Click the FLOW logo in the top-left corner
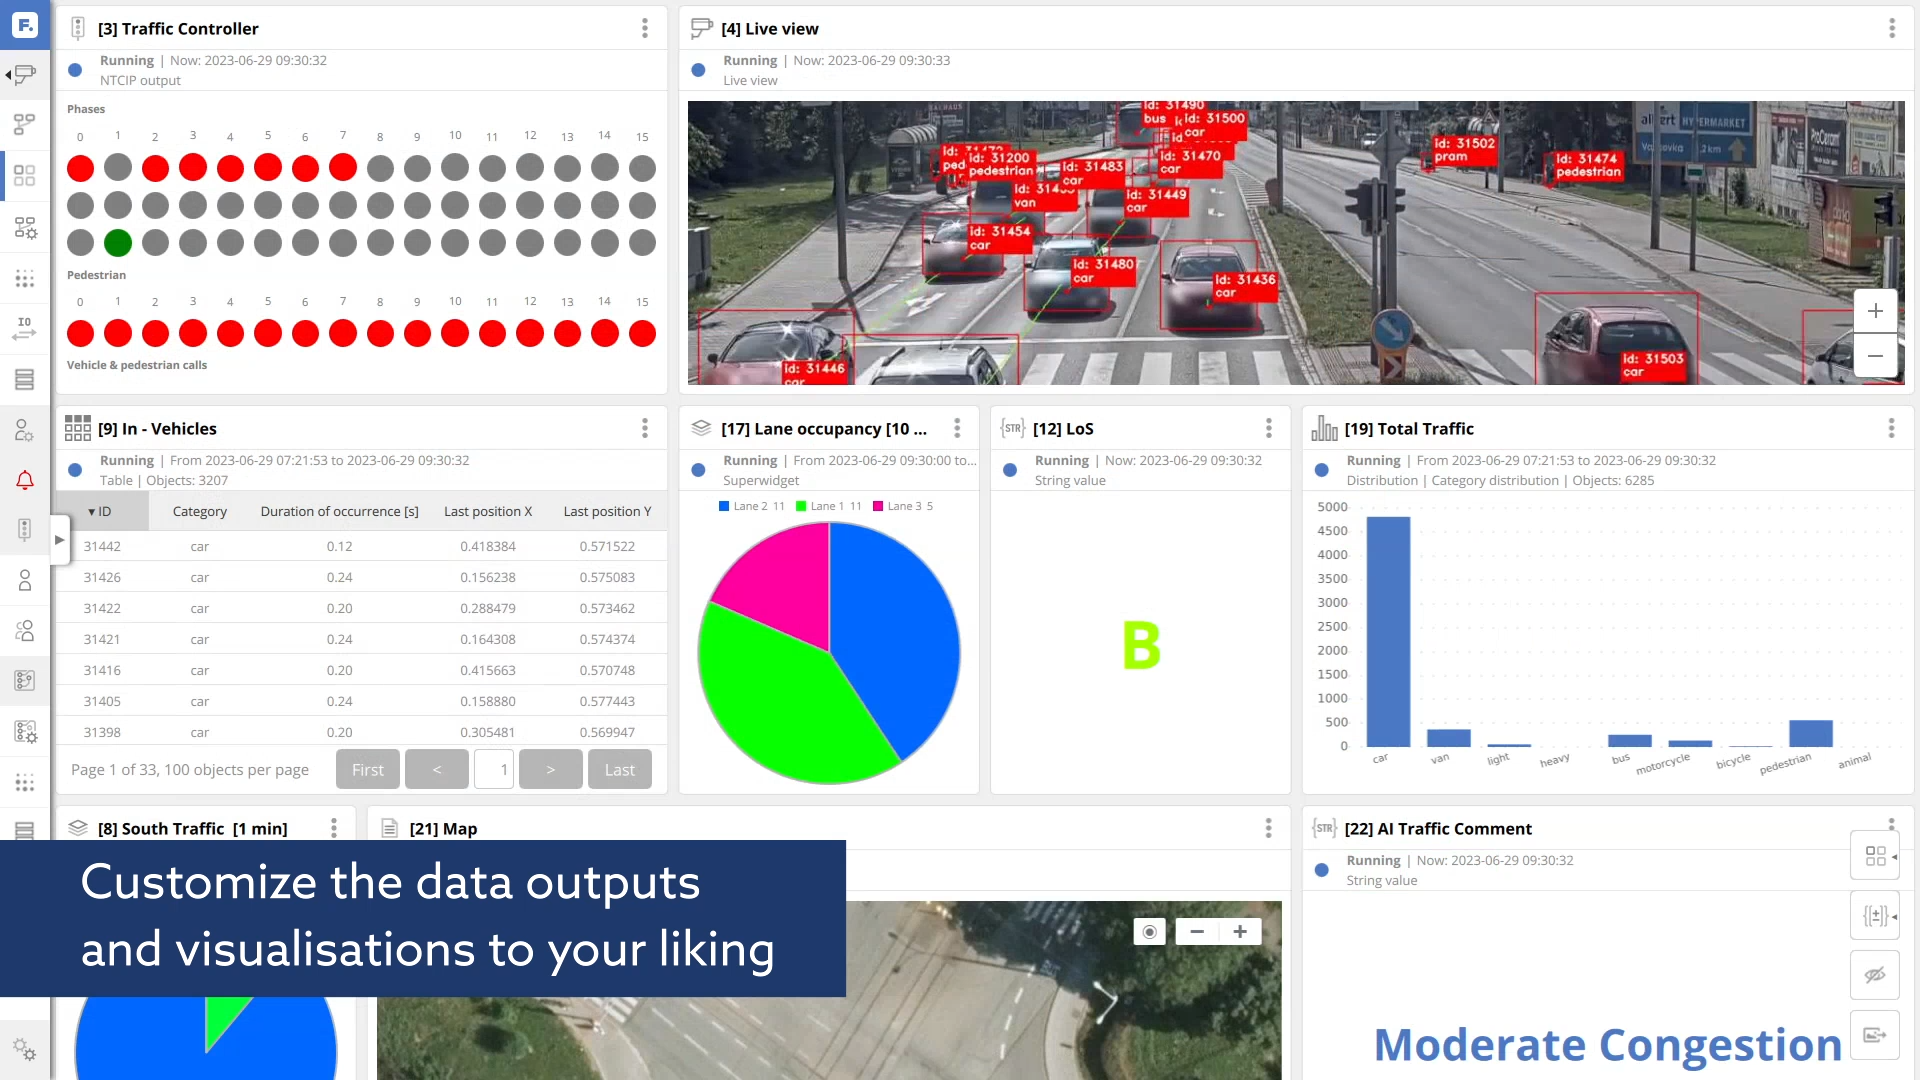 (x=24, y=24)
